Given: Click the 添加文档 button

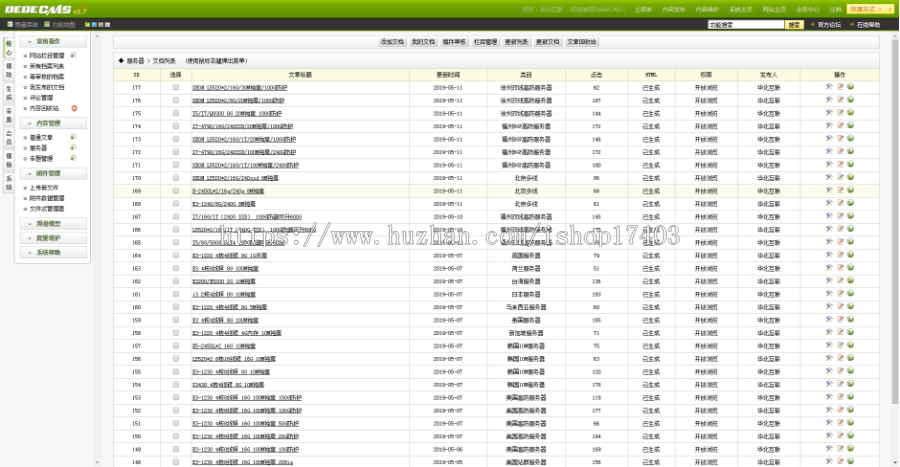Looking at the screenshot, I should [x=392, y=43].
